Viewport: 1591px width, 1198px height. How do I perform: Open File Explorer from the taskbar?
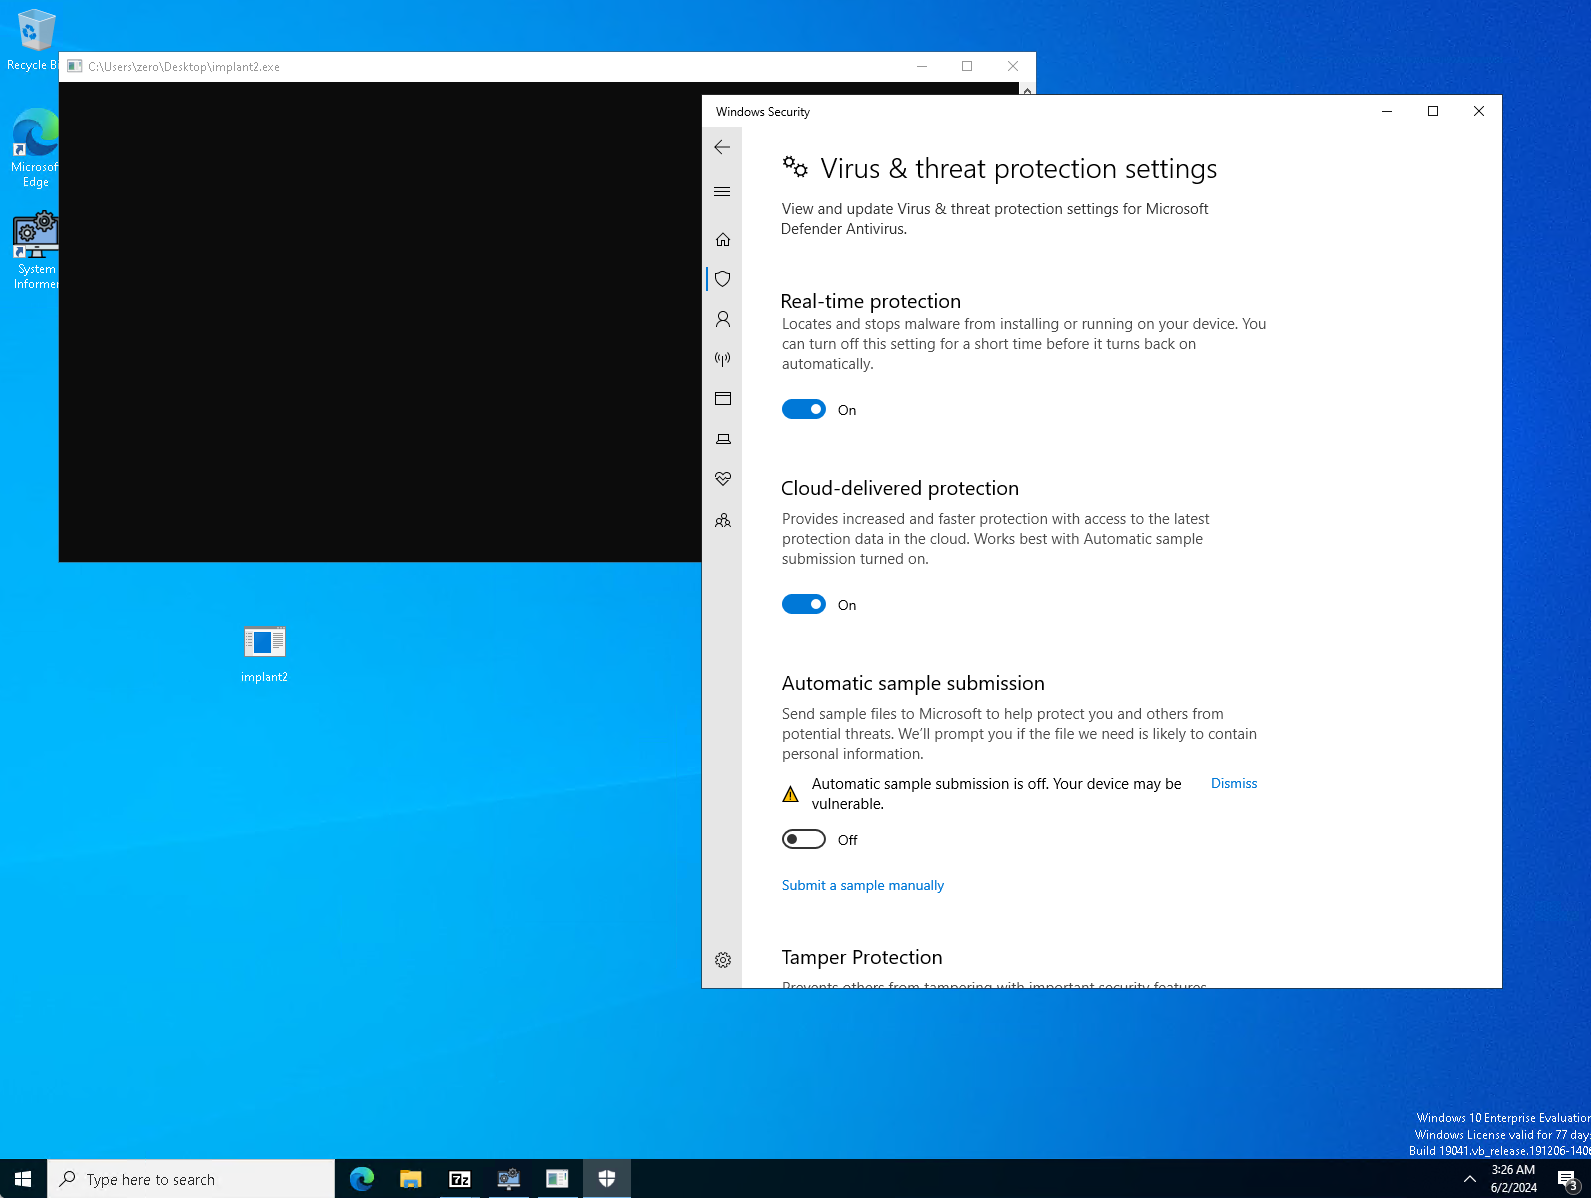pyautogui.click(x=411, y=1179)
